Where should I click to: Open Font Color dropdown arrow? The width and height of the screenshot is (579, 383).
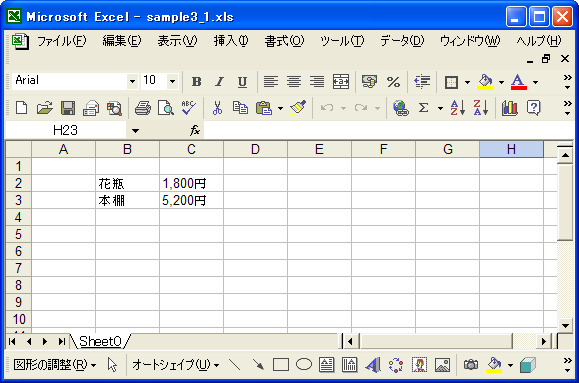(x=535, y=82)
